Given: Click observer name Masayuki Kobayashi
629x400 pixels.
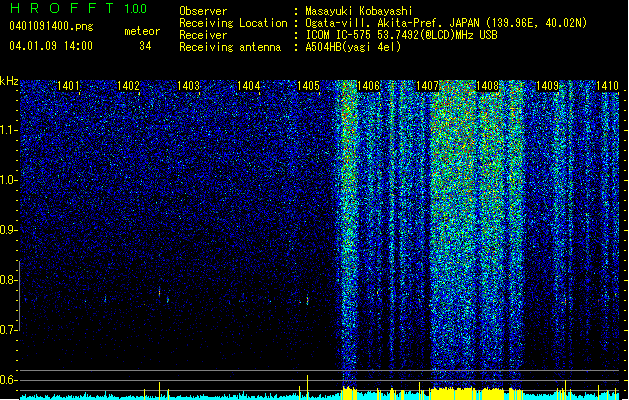Looking at the screenshot, I should (359, 11).
